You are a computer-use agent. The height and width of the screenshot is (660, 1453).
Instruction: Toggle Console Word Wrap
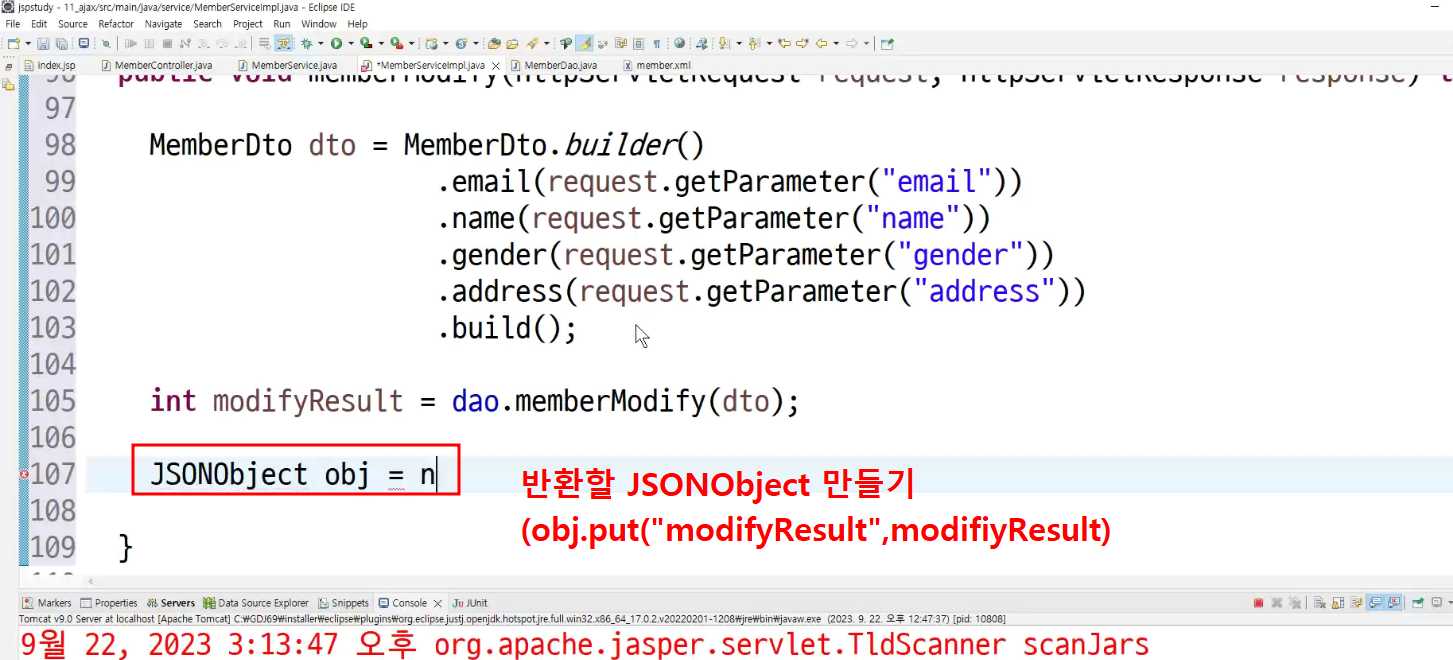pyautogui.click(x=1357, y=603)
